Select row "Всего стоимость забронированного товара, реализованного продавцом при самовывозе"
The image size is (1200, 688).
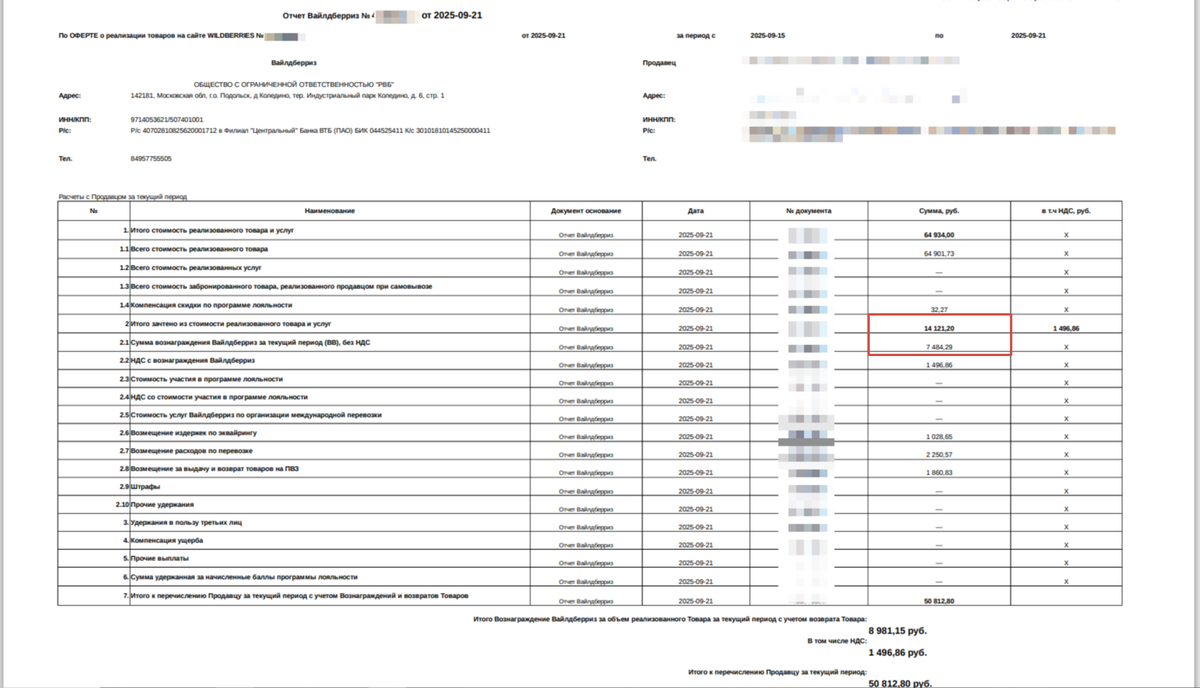(590, 288)
